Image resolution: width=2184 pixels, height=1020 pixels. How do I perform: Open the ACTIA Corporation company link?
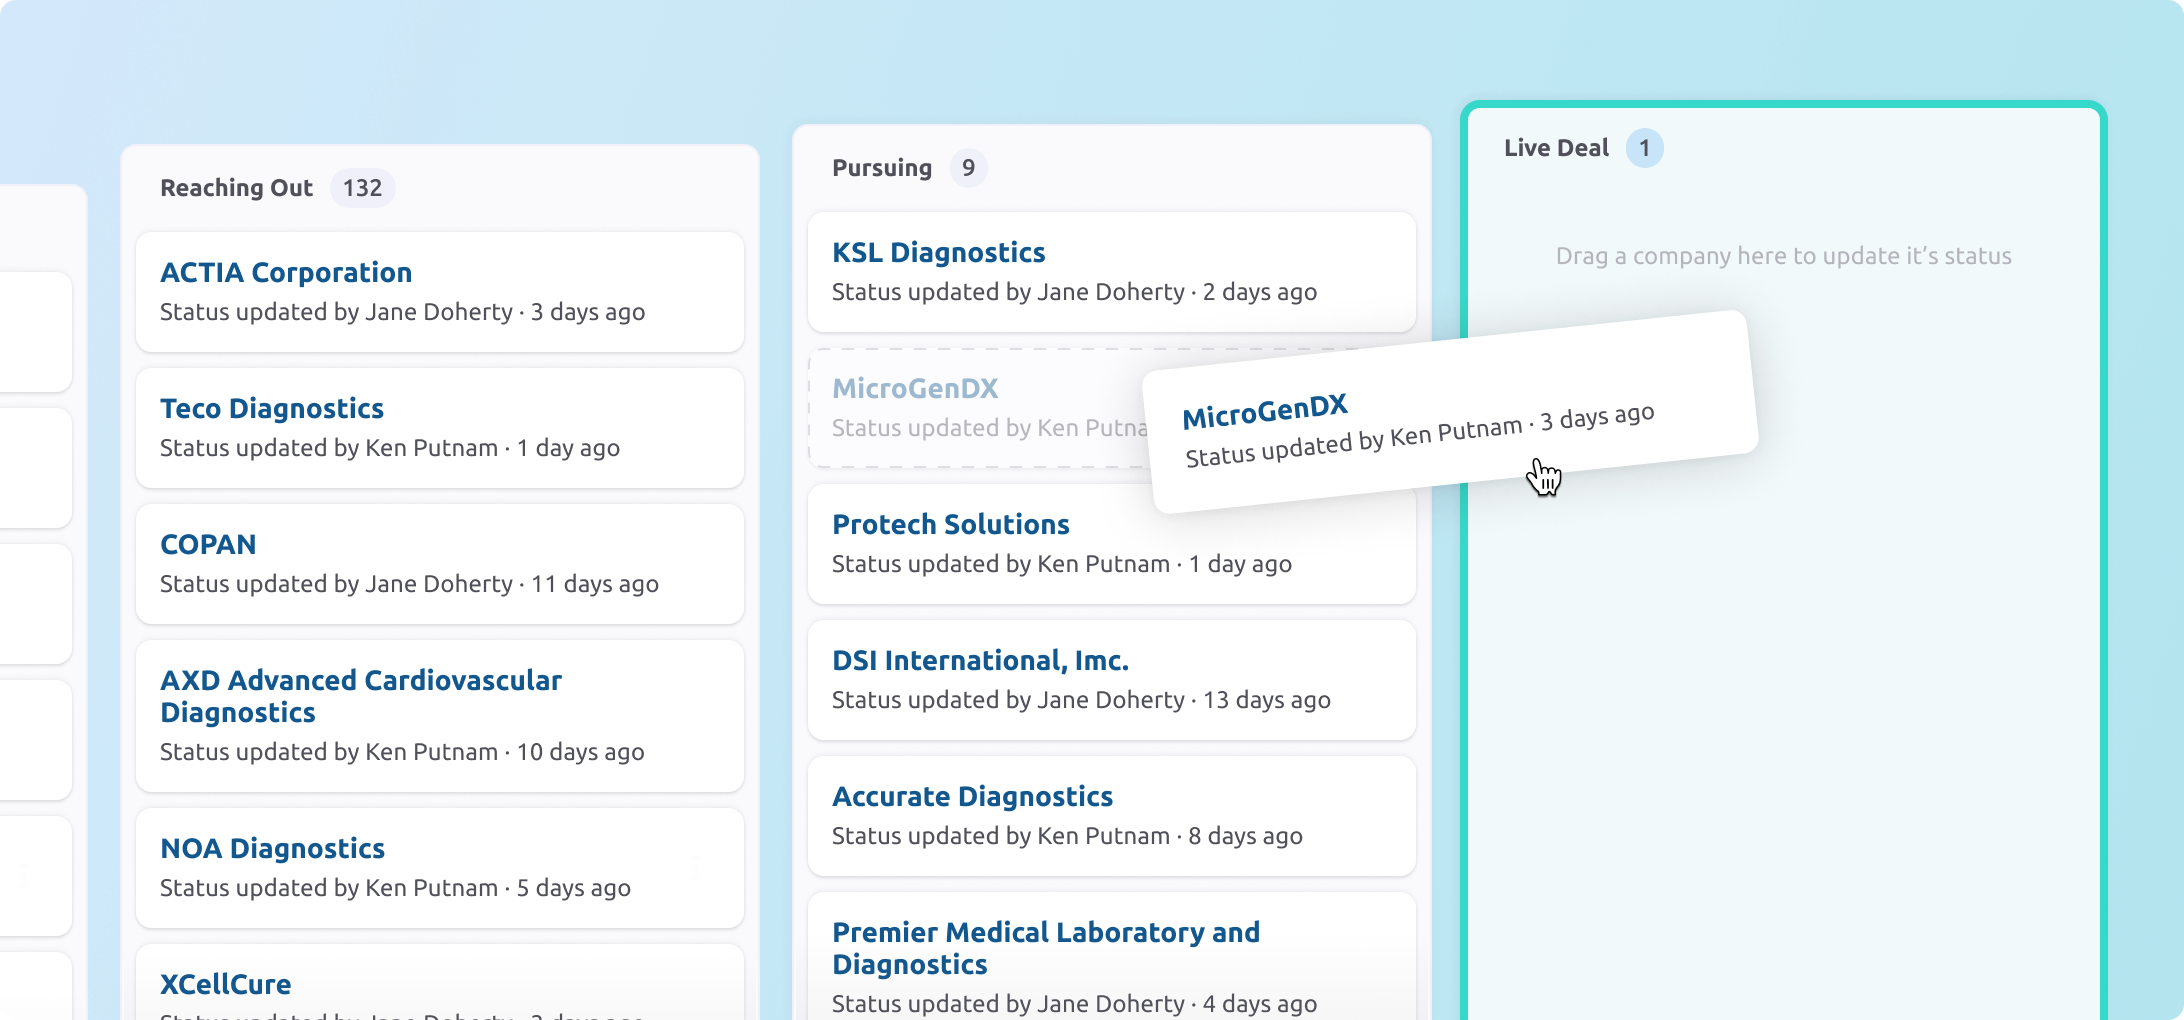tap(286, 272)
